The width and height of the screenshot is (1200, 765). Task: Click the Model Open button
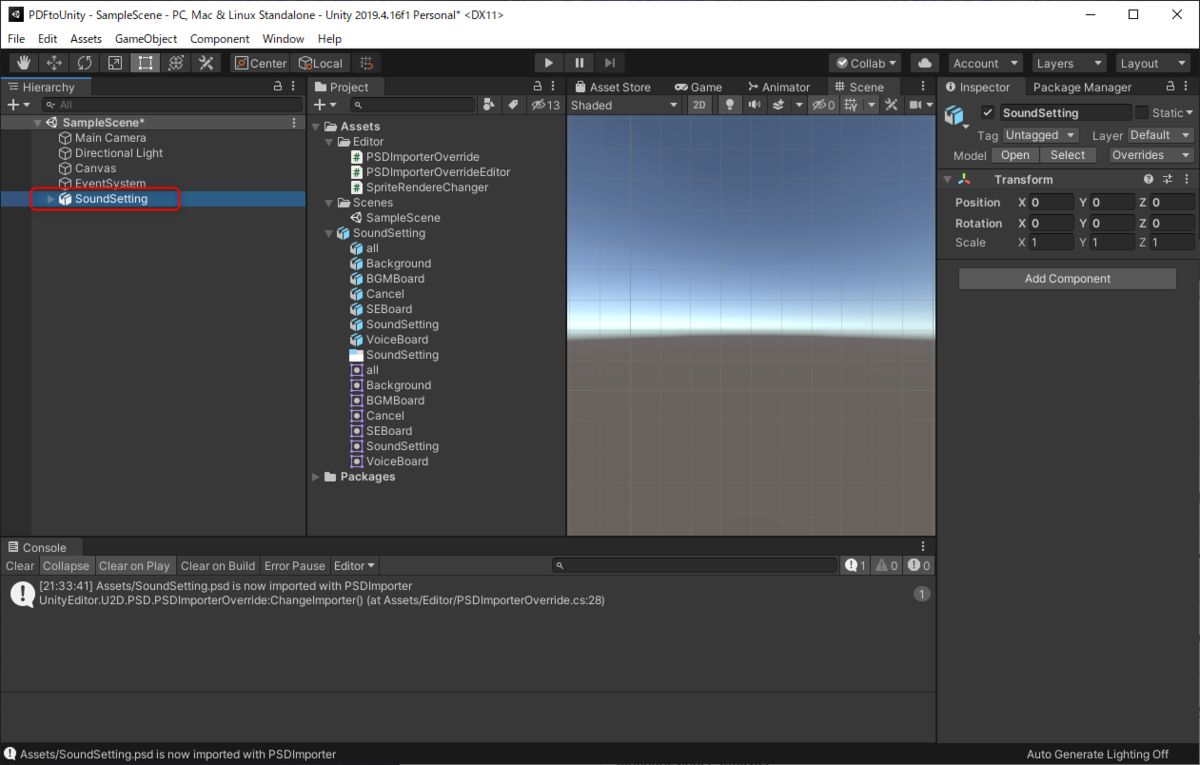pos(1015,155)
